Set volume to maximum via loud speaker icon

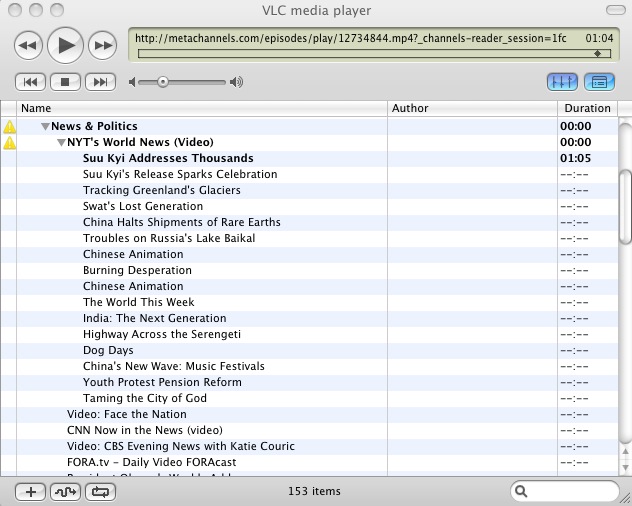(236, 82)
